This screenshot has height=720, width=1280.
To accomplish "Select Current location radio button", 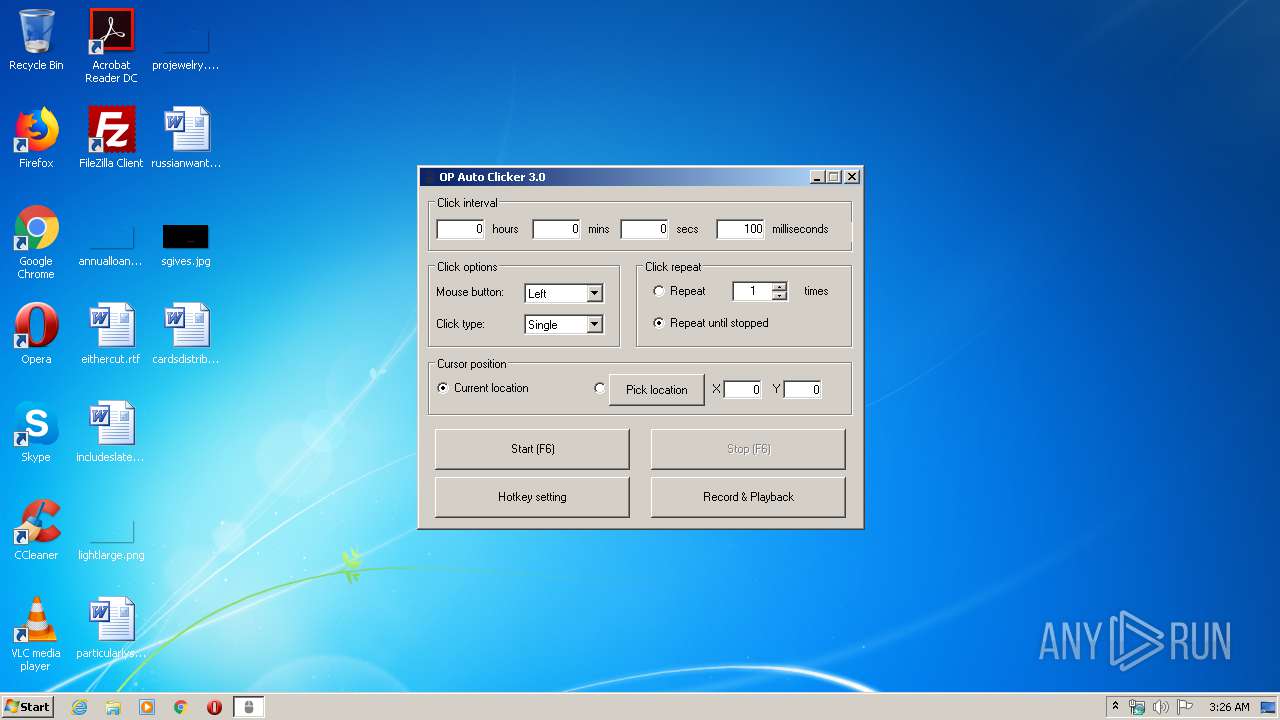I will pyautogui.click(x=443, y=388).
